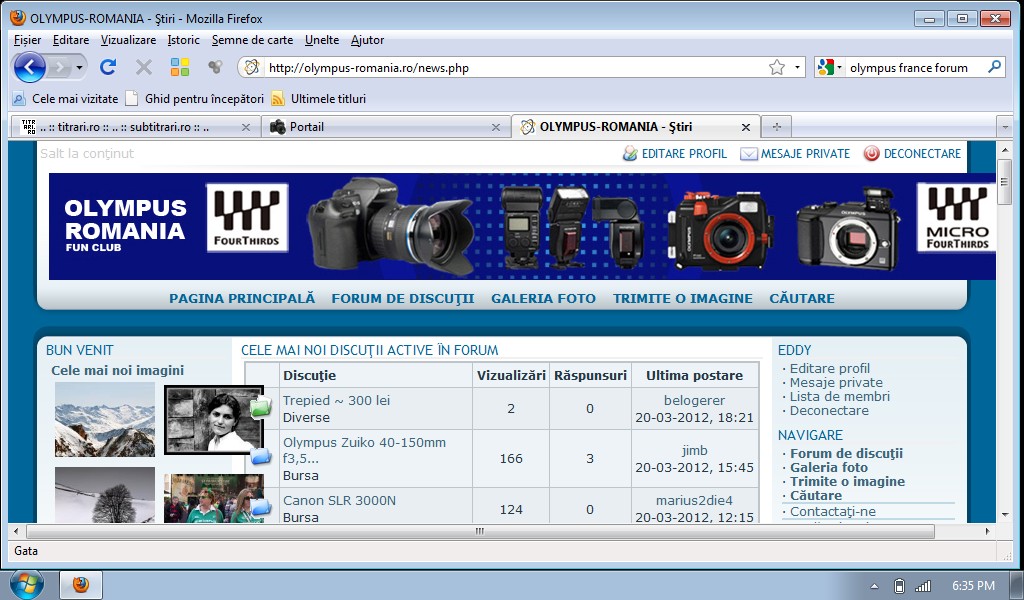Image resolution: width=1024 pixels, height=600 pixels.
Task: Open the Cele mai vizitate bookmark
Action: coord(65,99)
